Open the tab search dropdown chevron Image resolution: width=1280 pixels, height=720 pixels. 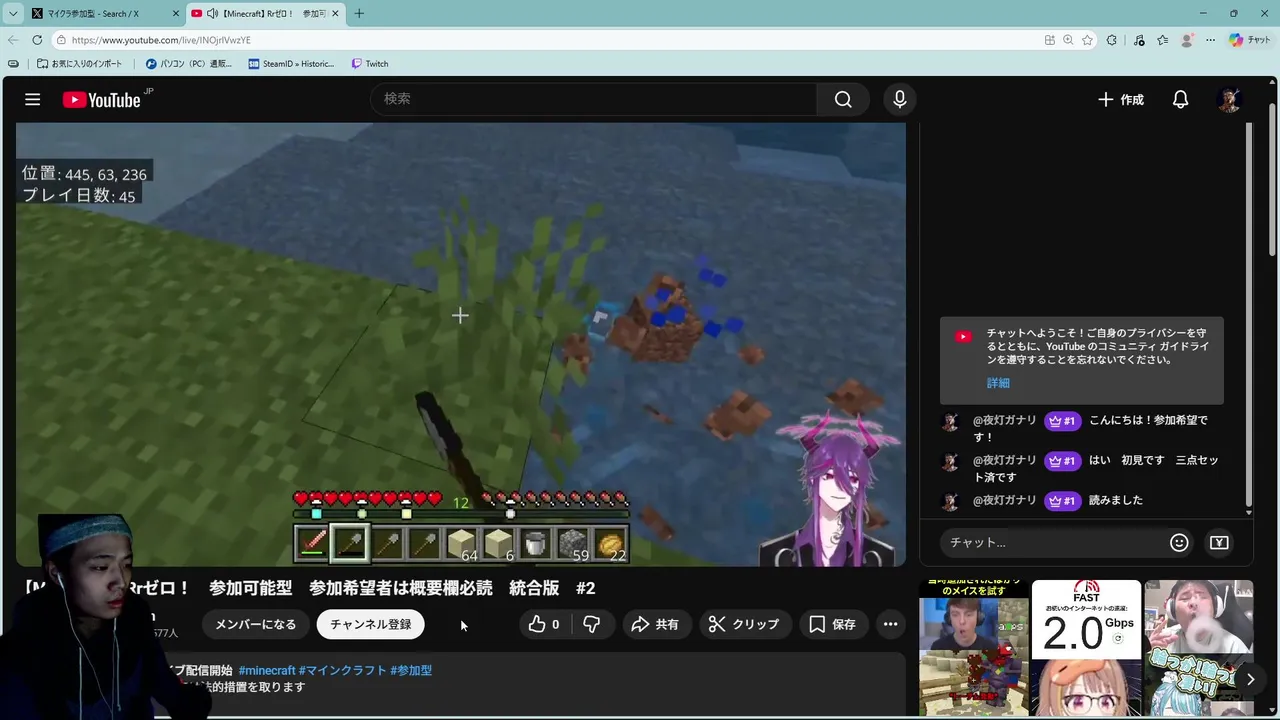click(x=13, y=14)
